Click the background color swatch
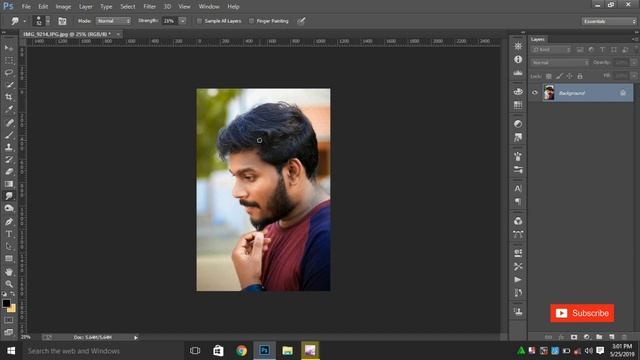Image resolution: width=640 pixels, height=360 pixels. point(12,309)
